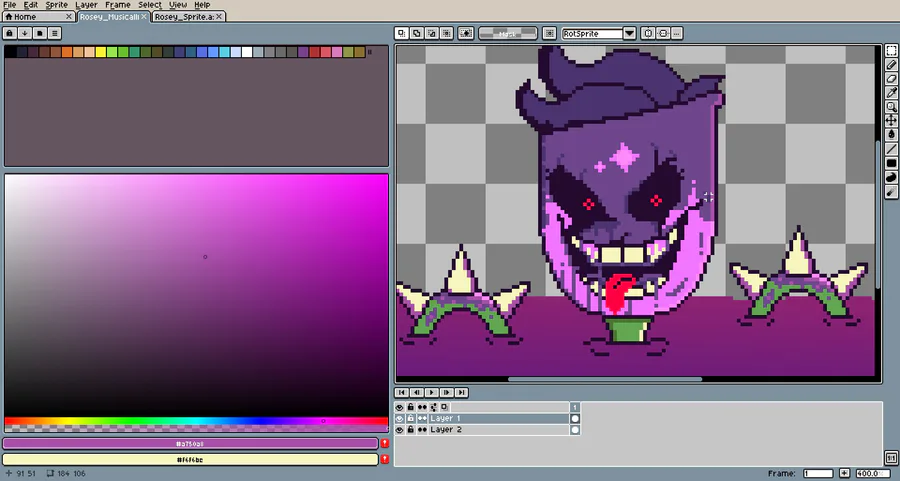Click the horizontal symmetry icon
The width and height of the screenshot is (900, 481).
[663, 33]
